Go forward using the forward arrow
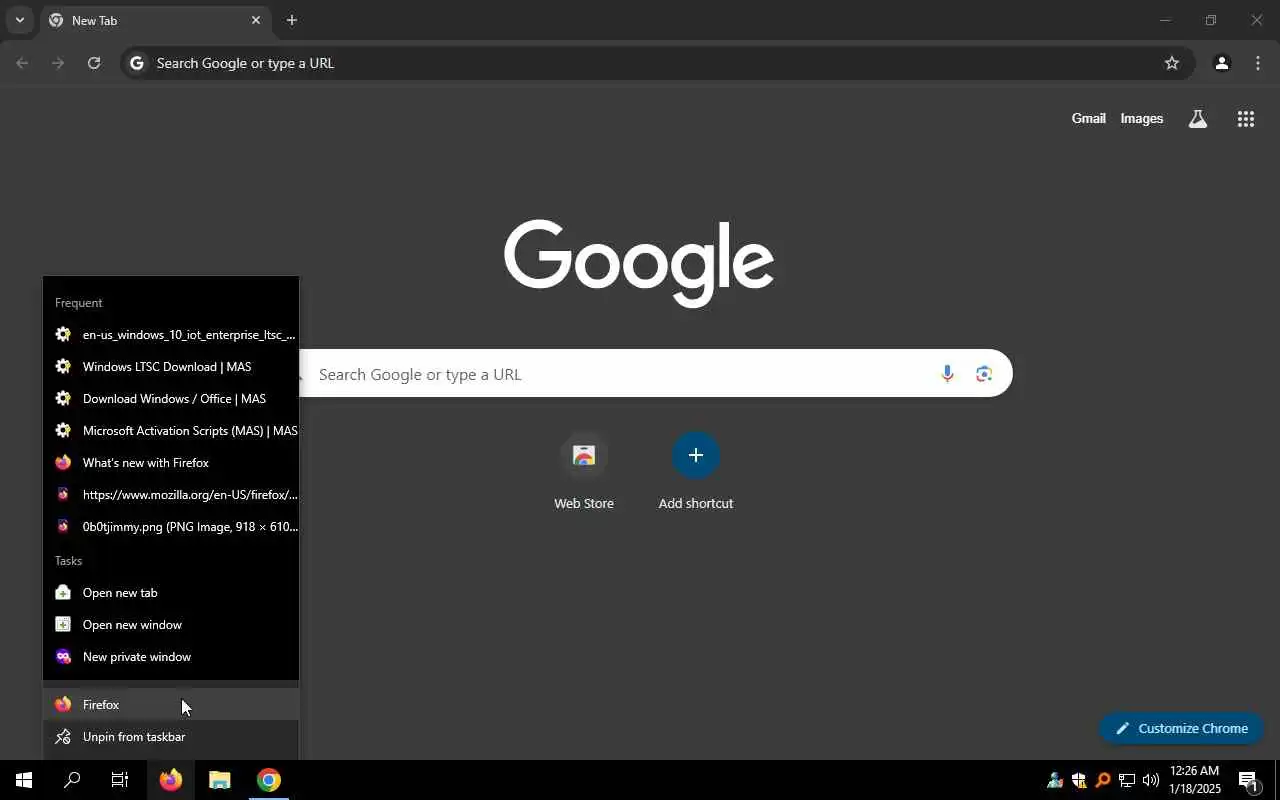 [58, 63]
